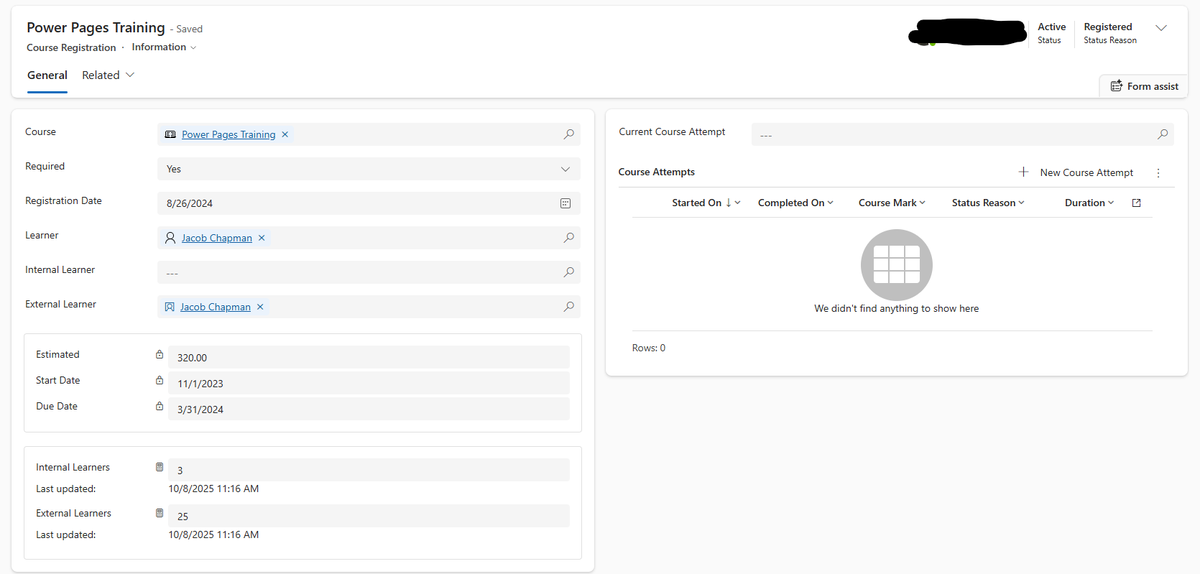Viewport: 1200px width, 574px height.
Task: Click the Start Date value 11/1/2023
Action: [369, 383]
